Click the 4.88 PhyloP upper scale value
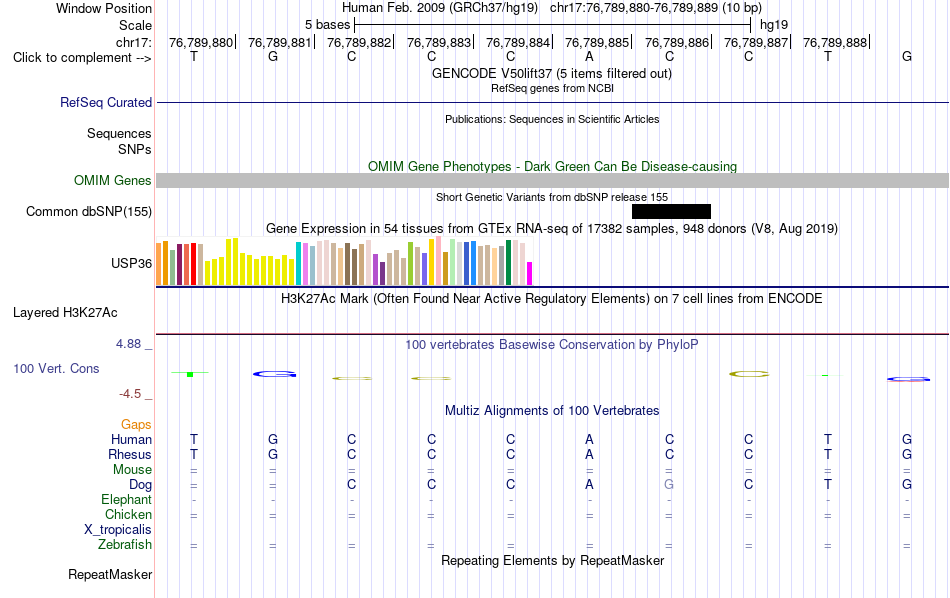Viewport: 950px width, 598px height. click(128, 344)
